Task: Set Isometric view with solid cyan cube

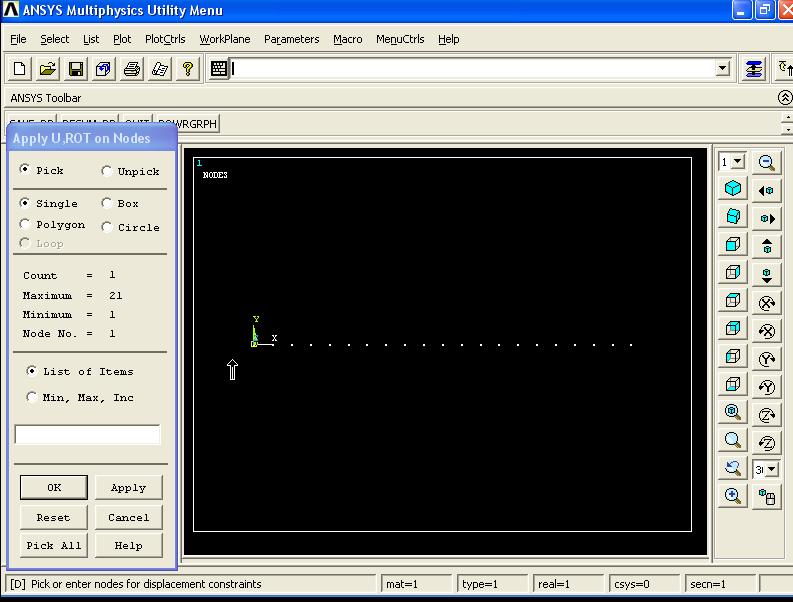Action: point(733,189)
